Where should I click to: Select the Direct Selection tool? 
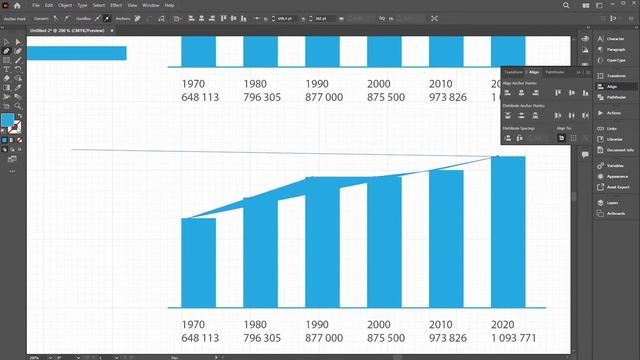pyautogui.click(x=18, y=42)
